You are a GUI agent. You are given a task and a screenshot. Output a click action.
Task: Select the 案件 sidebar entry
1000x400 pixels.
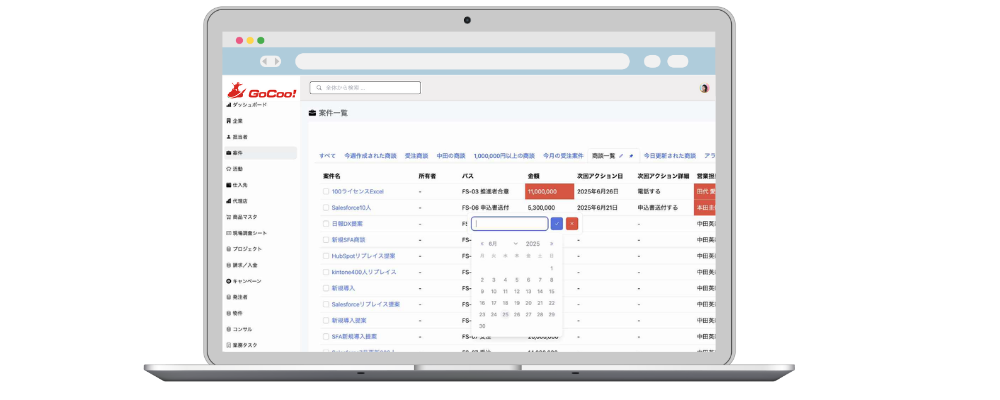coord(260,153)
